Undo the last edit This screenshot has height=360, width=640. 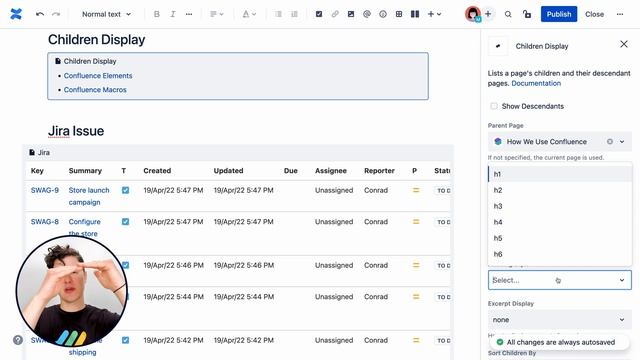40,14
